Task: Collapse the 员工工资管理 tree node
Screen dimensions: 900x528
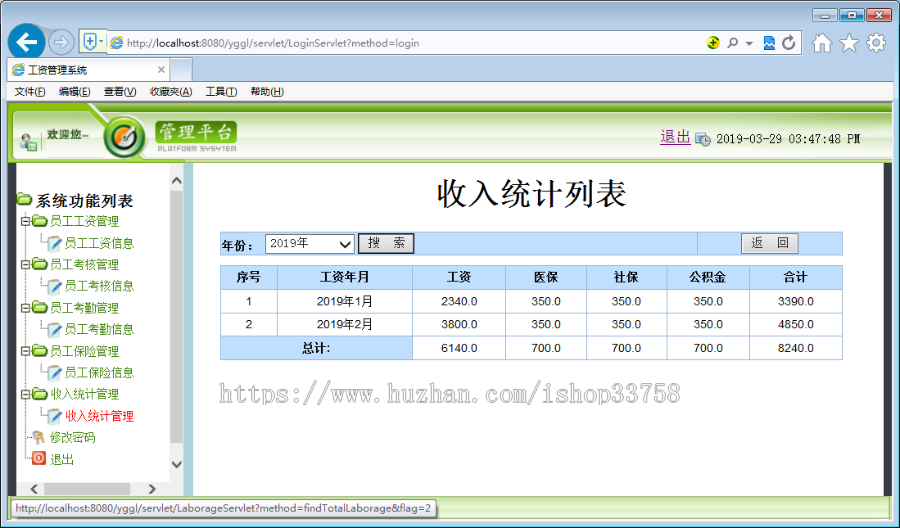Action: (25, 221)
